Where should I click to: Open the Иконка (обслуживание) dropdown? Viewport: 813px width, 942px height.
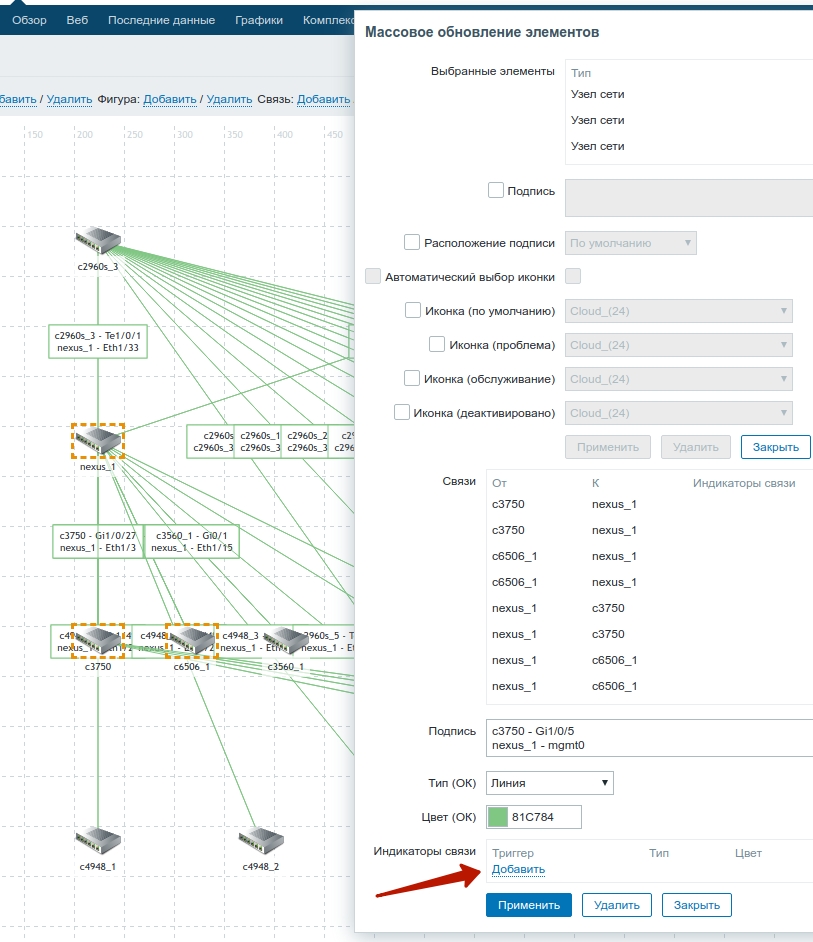coord(679,379)
